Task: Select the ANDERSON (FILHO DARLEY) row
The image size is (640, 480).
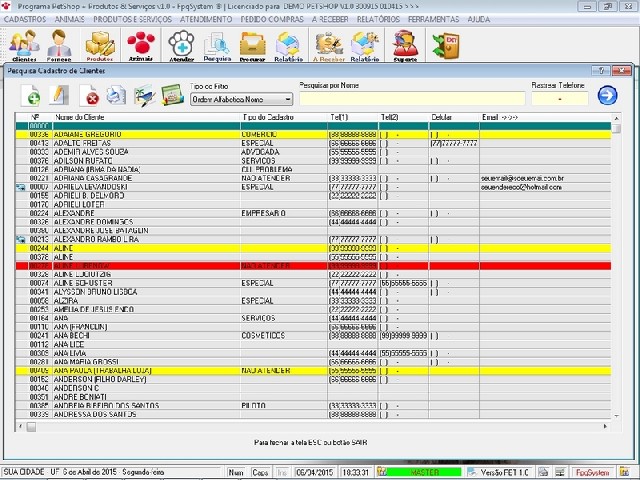Action: (x=313, y=379)
